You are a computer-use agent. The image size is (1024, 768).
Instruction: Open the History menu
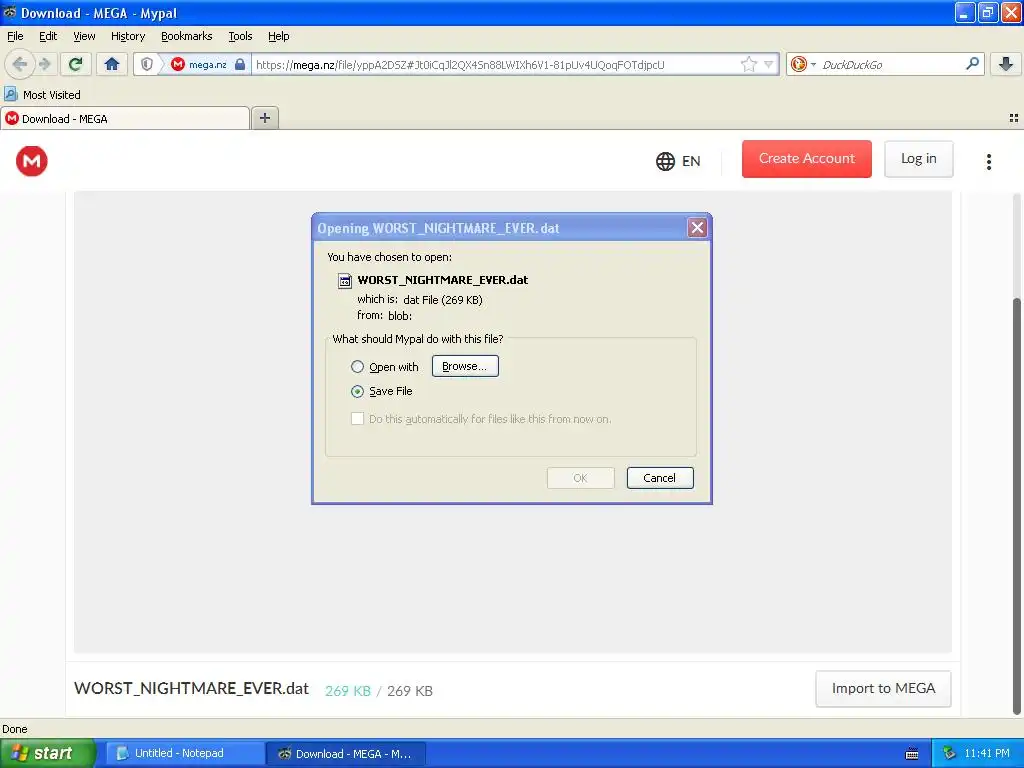(x=128, y=36)
